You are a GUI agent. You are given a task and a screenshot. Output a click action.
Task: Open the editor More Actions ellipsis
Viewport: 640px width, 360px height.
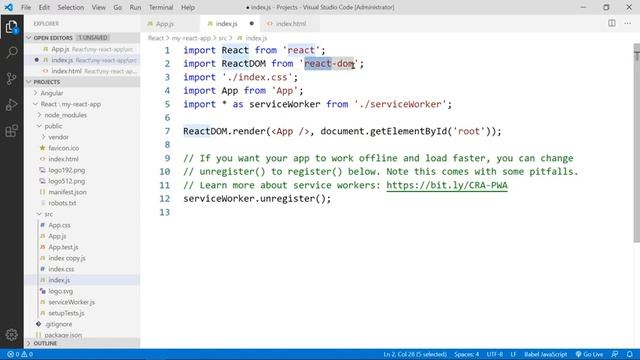coord(627,23)
